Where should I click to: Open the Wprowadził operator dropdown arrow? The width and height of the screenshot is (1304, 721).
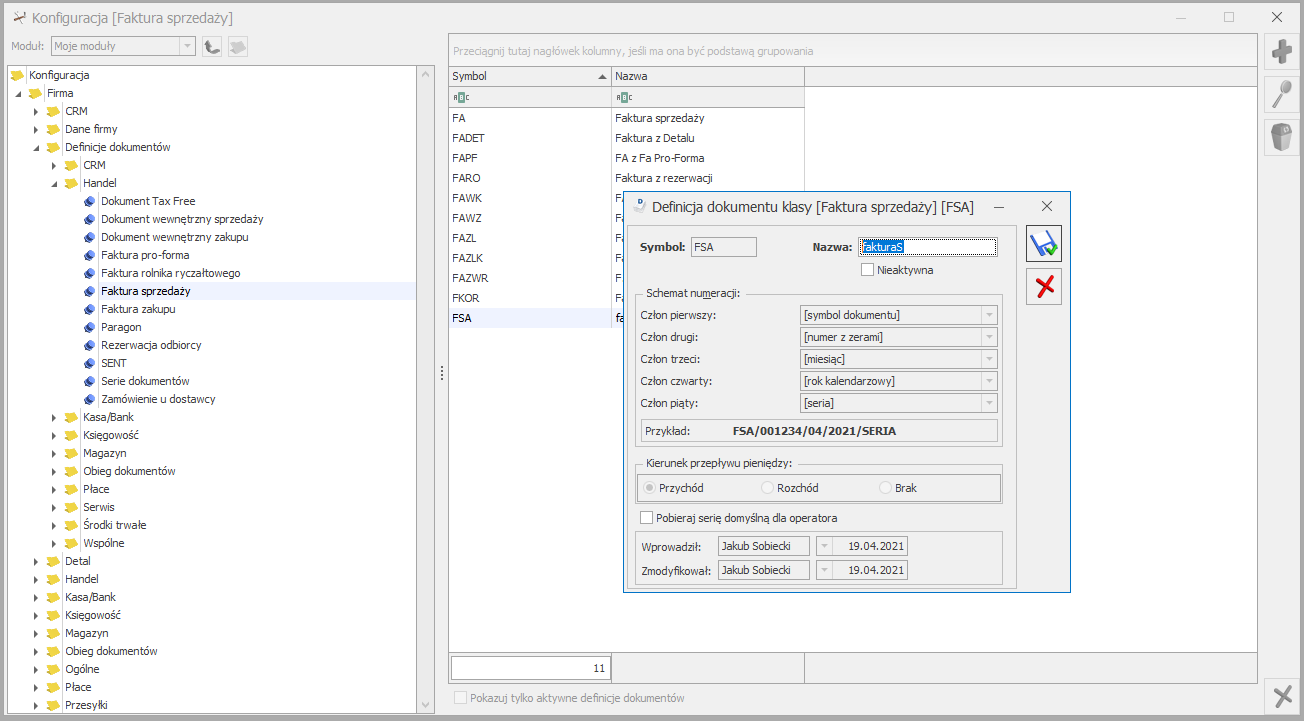pos(824,546)
